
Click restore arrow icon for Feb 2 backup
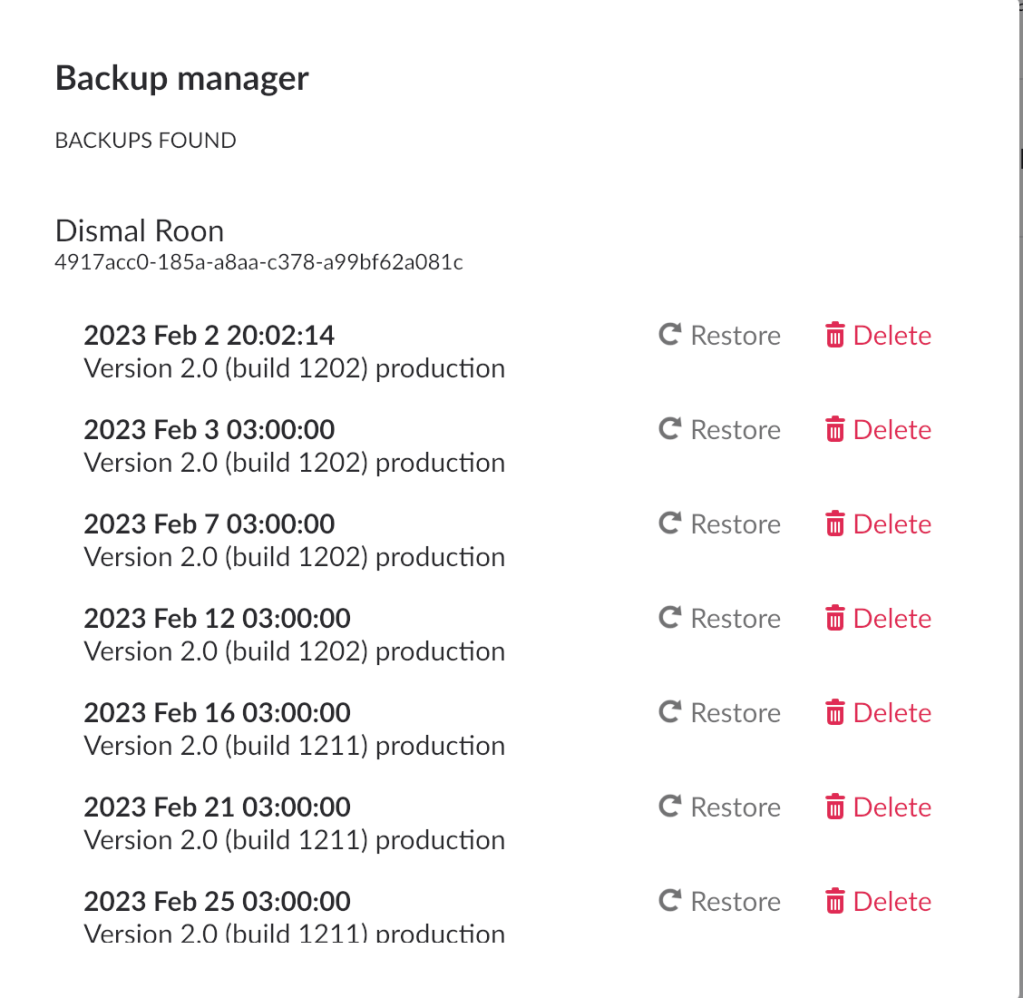tap(670, 335)
